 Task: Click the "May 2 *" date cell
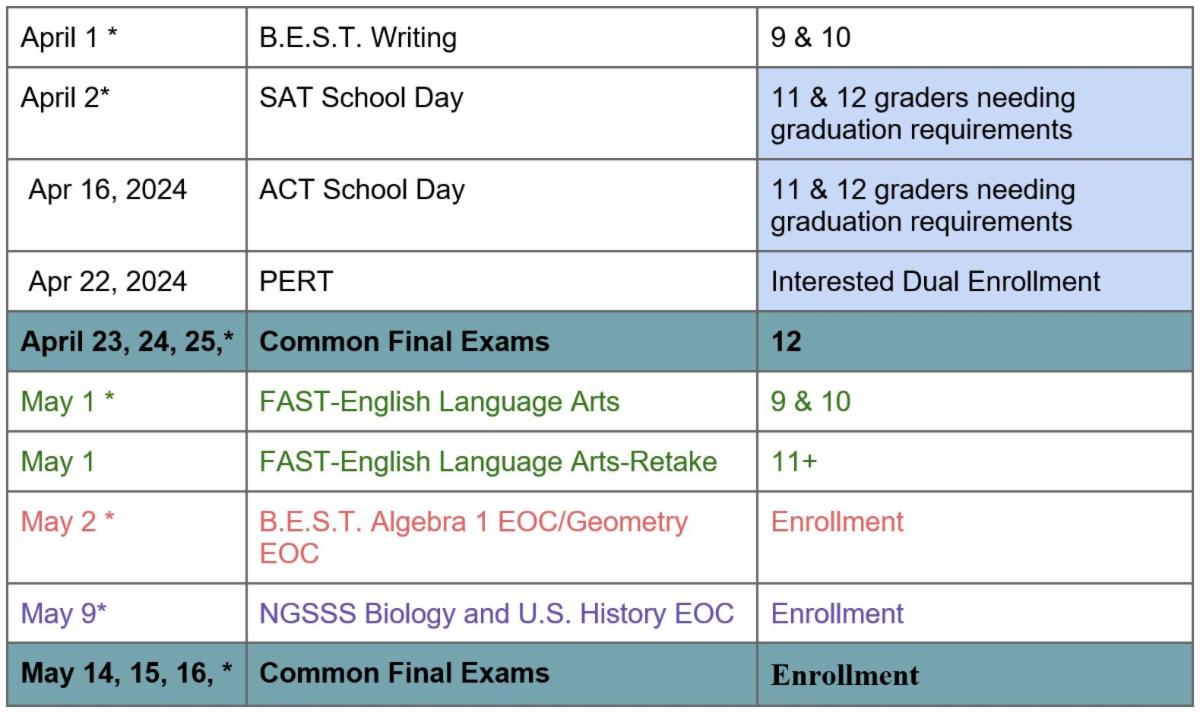68,522
